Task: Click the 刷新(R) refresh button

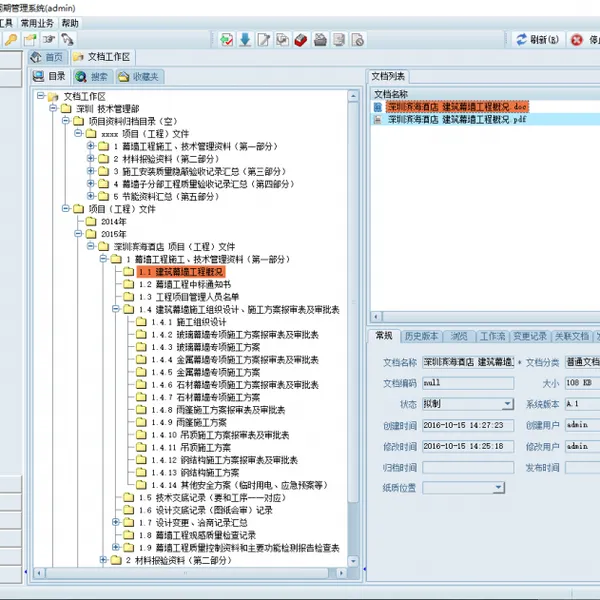Action: (x=537, y=39)
